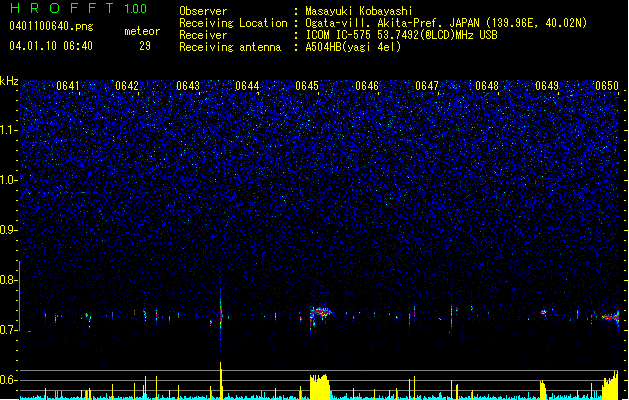
Task: Click the 0.9 kHz axis label
Action: tap(9, 230)
